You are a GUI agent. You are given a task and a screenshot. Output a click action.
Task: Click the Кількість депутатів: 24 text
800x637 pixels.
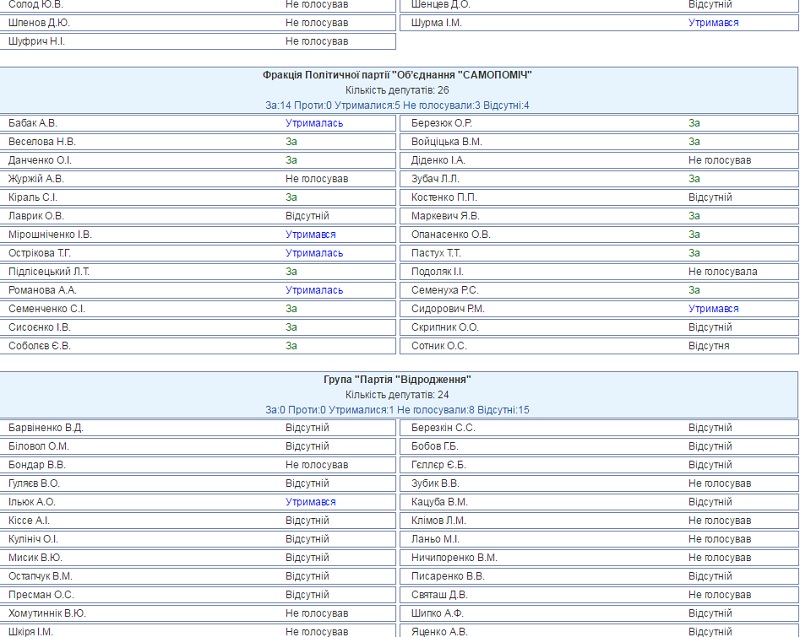pyautogui.click(x=397, y=395)
